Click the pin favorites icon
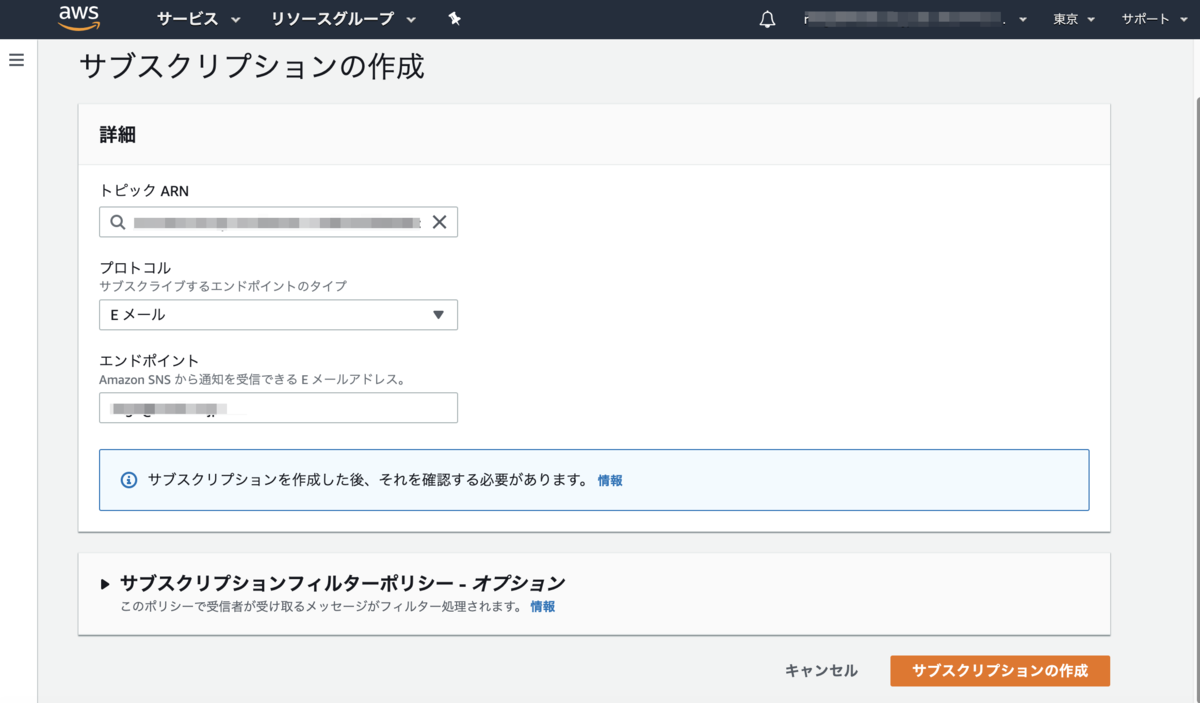Viewport: 1200px width, 703px height. coord(454,18)
